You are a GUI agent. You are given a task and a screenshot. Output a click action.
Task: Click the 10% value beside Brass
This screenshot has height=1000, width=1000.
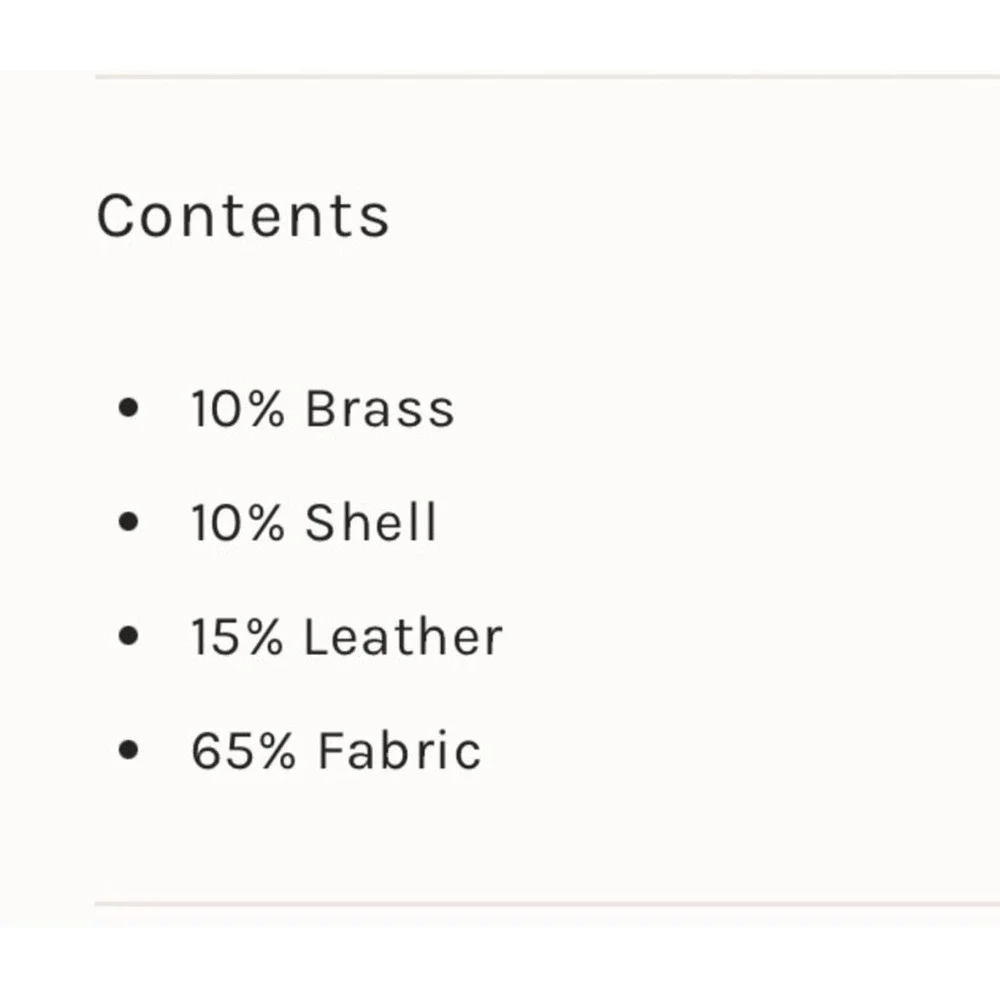point(238,408)
